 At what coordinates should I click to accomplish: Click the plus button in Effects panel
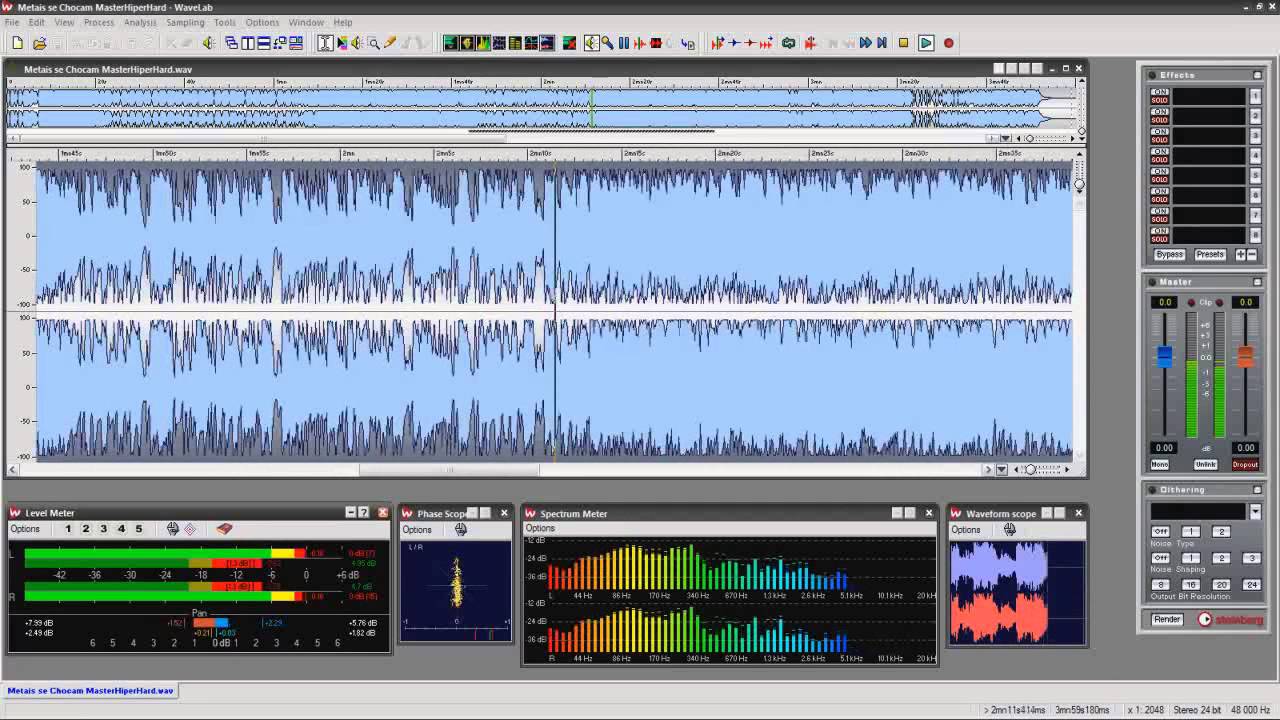tap(1241, 255)
